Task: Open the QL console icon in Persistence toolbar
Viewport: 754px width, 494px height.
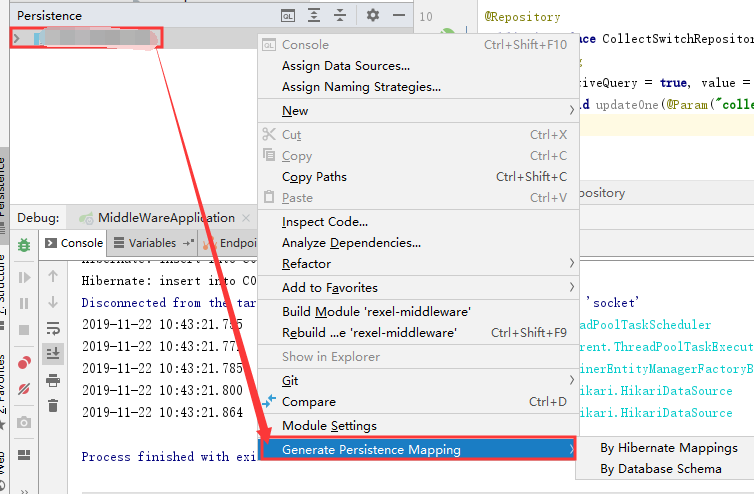Action: [288, 16]
